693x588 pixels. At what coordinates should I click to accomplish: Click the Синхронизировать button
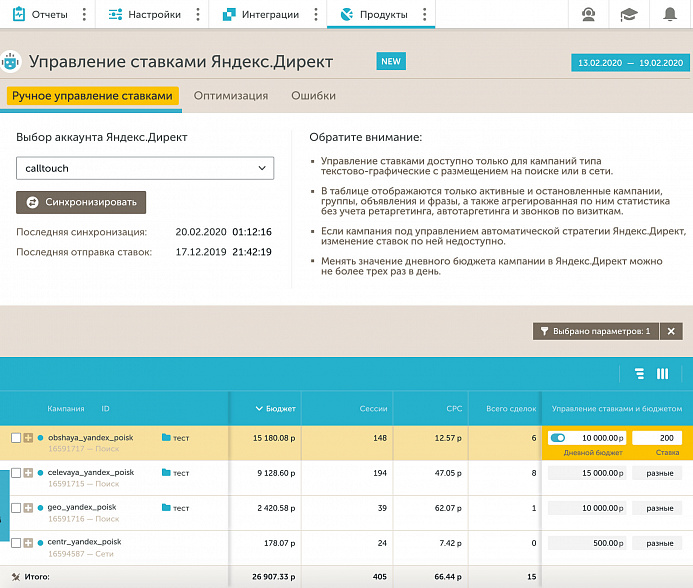81,202
